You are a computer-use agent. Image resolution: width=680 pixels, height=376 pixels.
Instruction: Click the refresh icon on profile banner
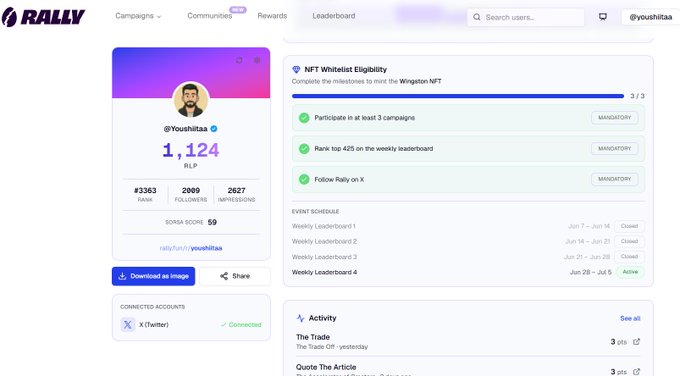coord(239,60)
